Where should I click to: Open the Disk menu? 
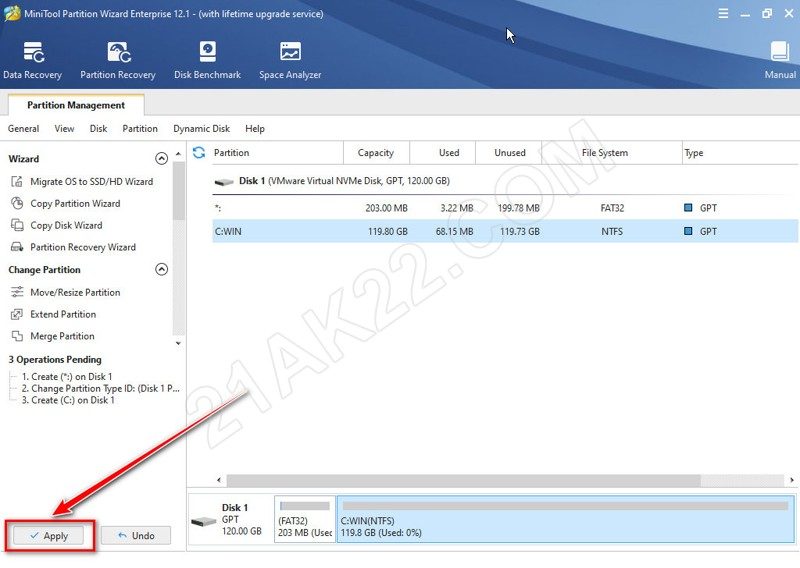98,129
